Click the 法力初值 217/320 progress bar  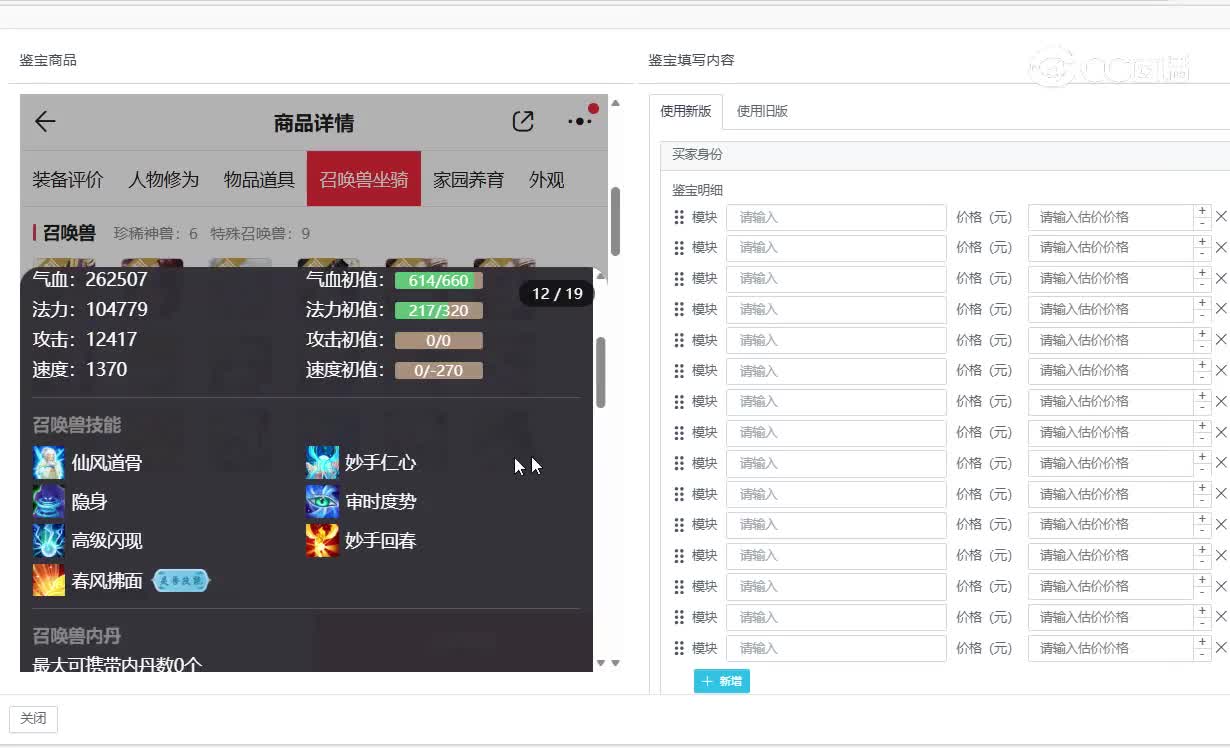coord(439,311)
